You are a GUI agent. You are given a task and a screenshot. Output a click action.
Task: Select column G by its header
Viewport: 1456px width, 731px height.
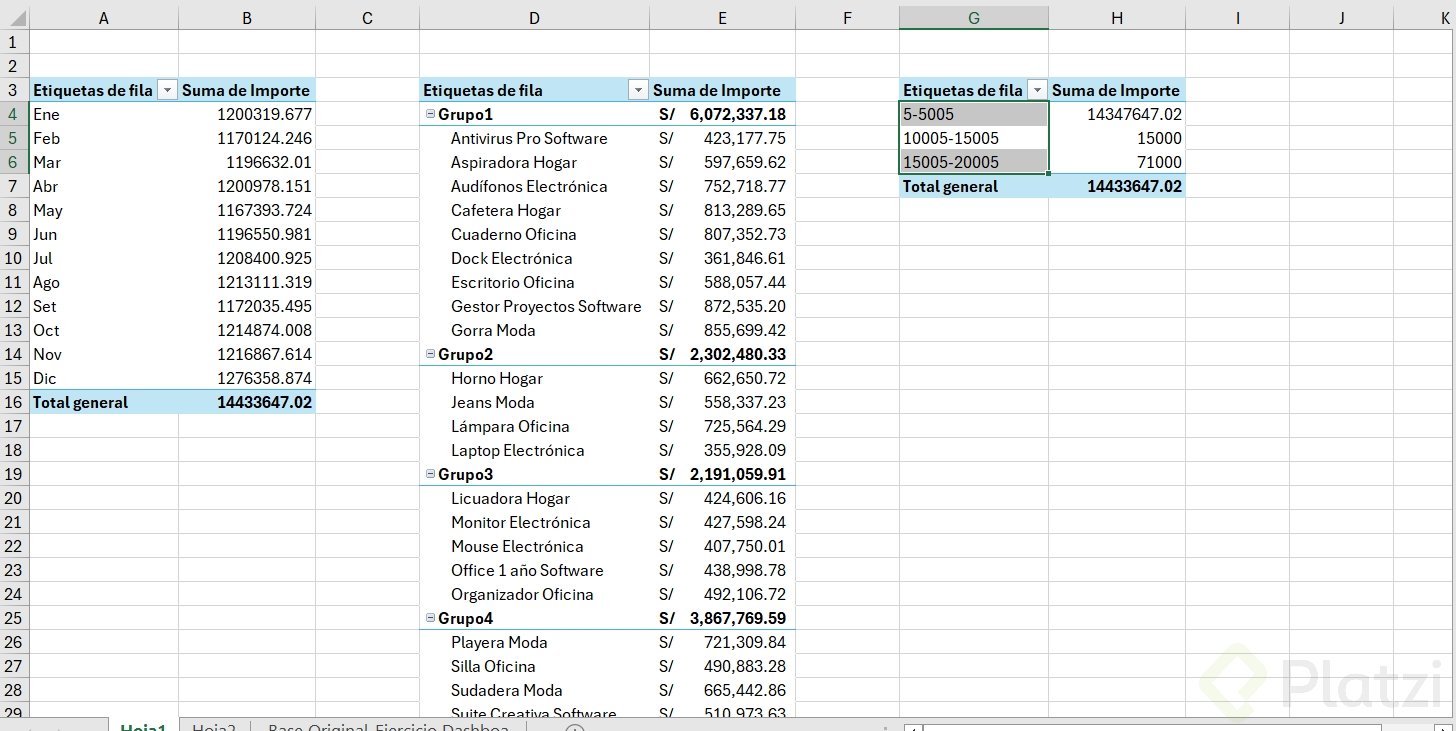tap(974, 17)
